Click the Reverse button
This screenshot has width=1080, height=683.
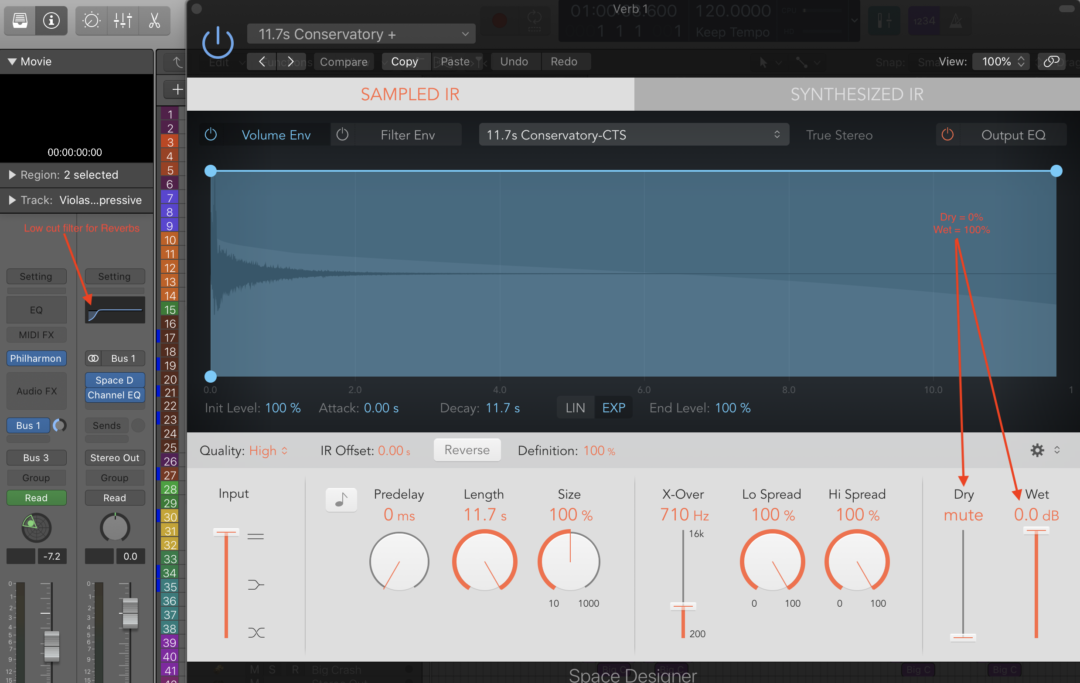(467, 450)
